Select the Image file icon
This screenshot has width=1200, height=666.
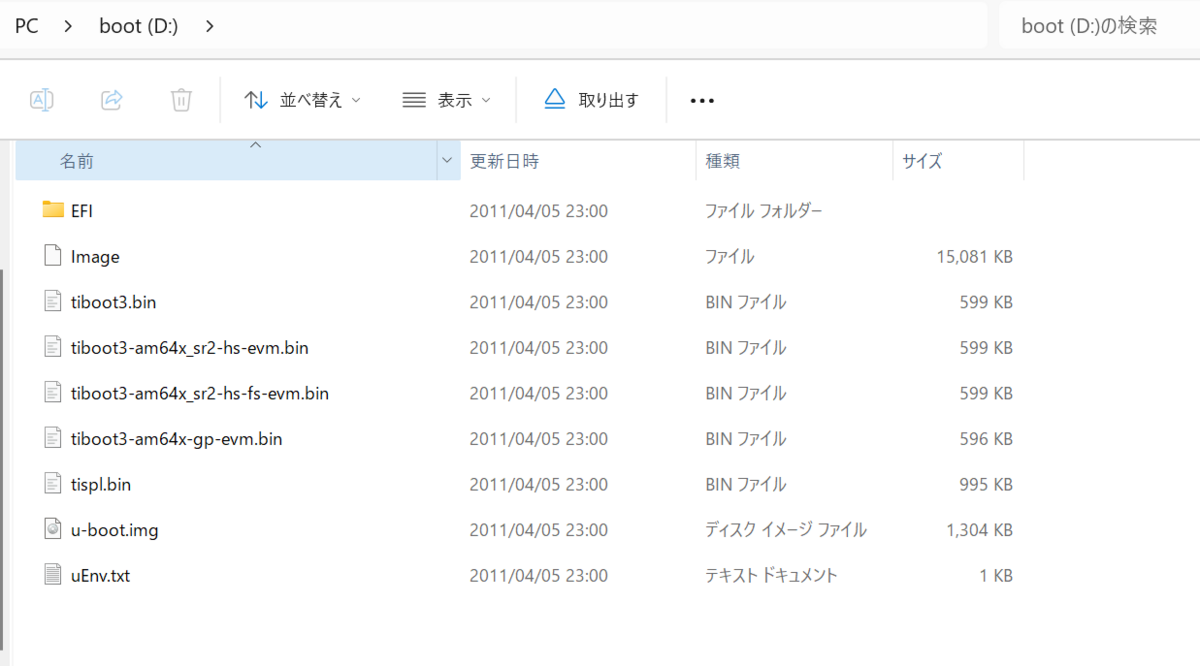tap(53, 256)
